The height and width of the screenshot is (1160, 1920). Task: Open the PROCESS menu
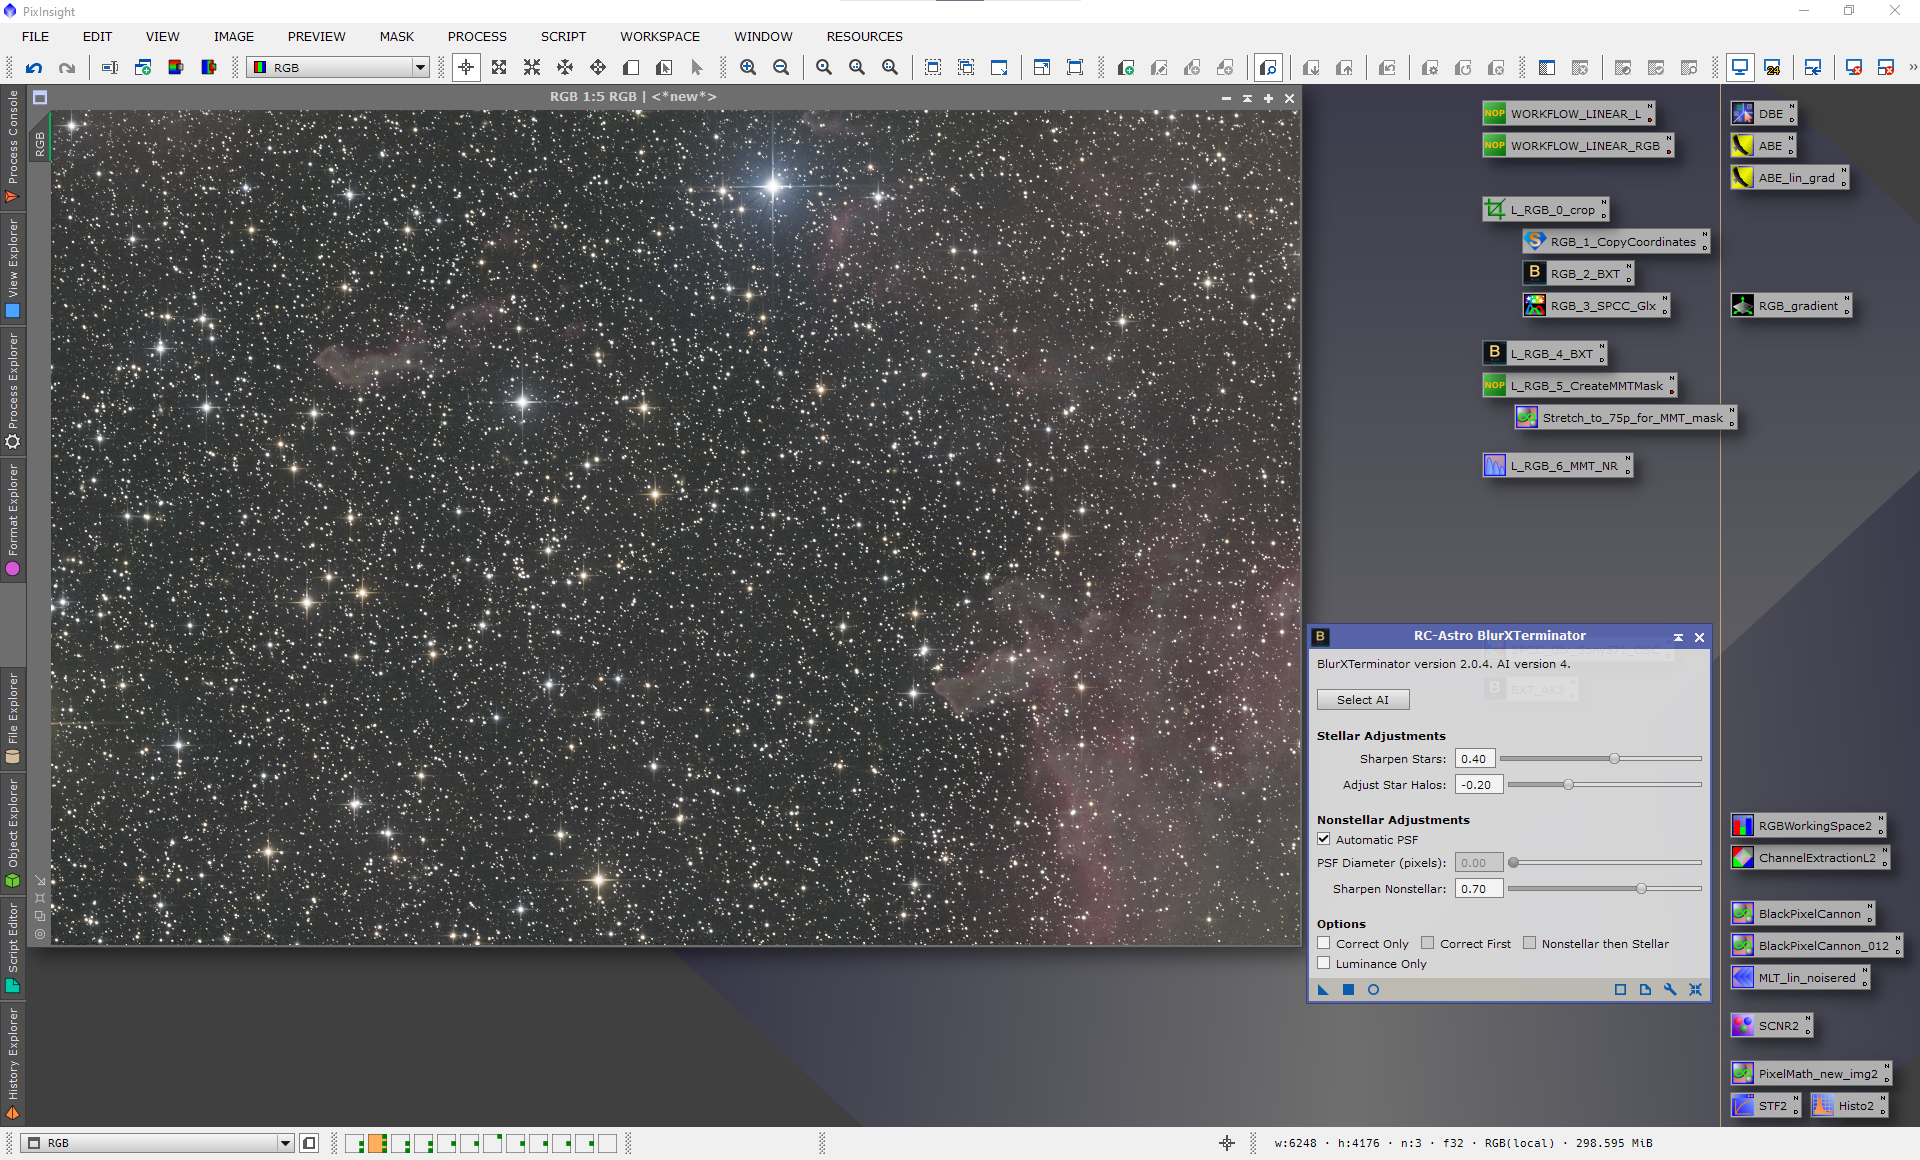(x=477, y=36)
